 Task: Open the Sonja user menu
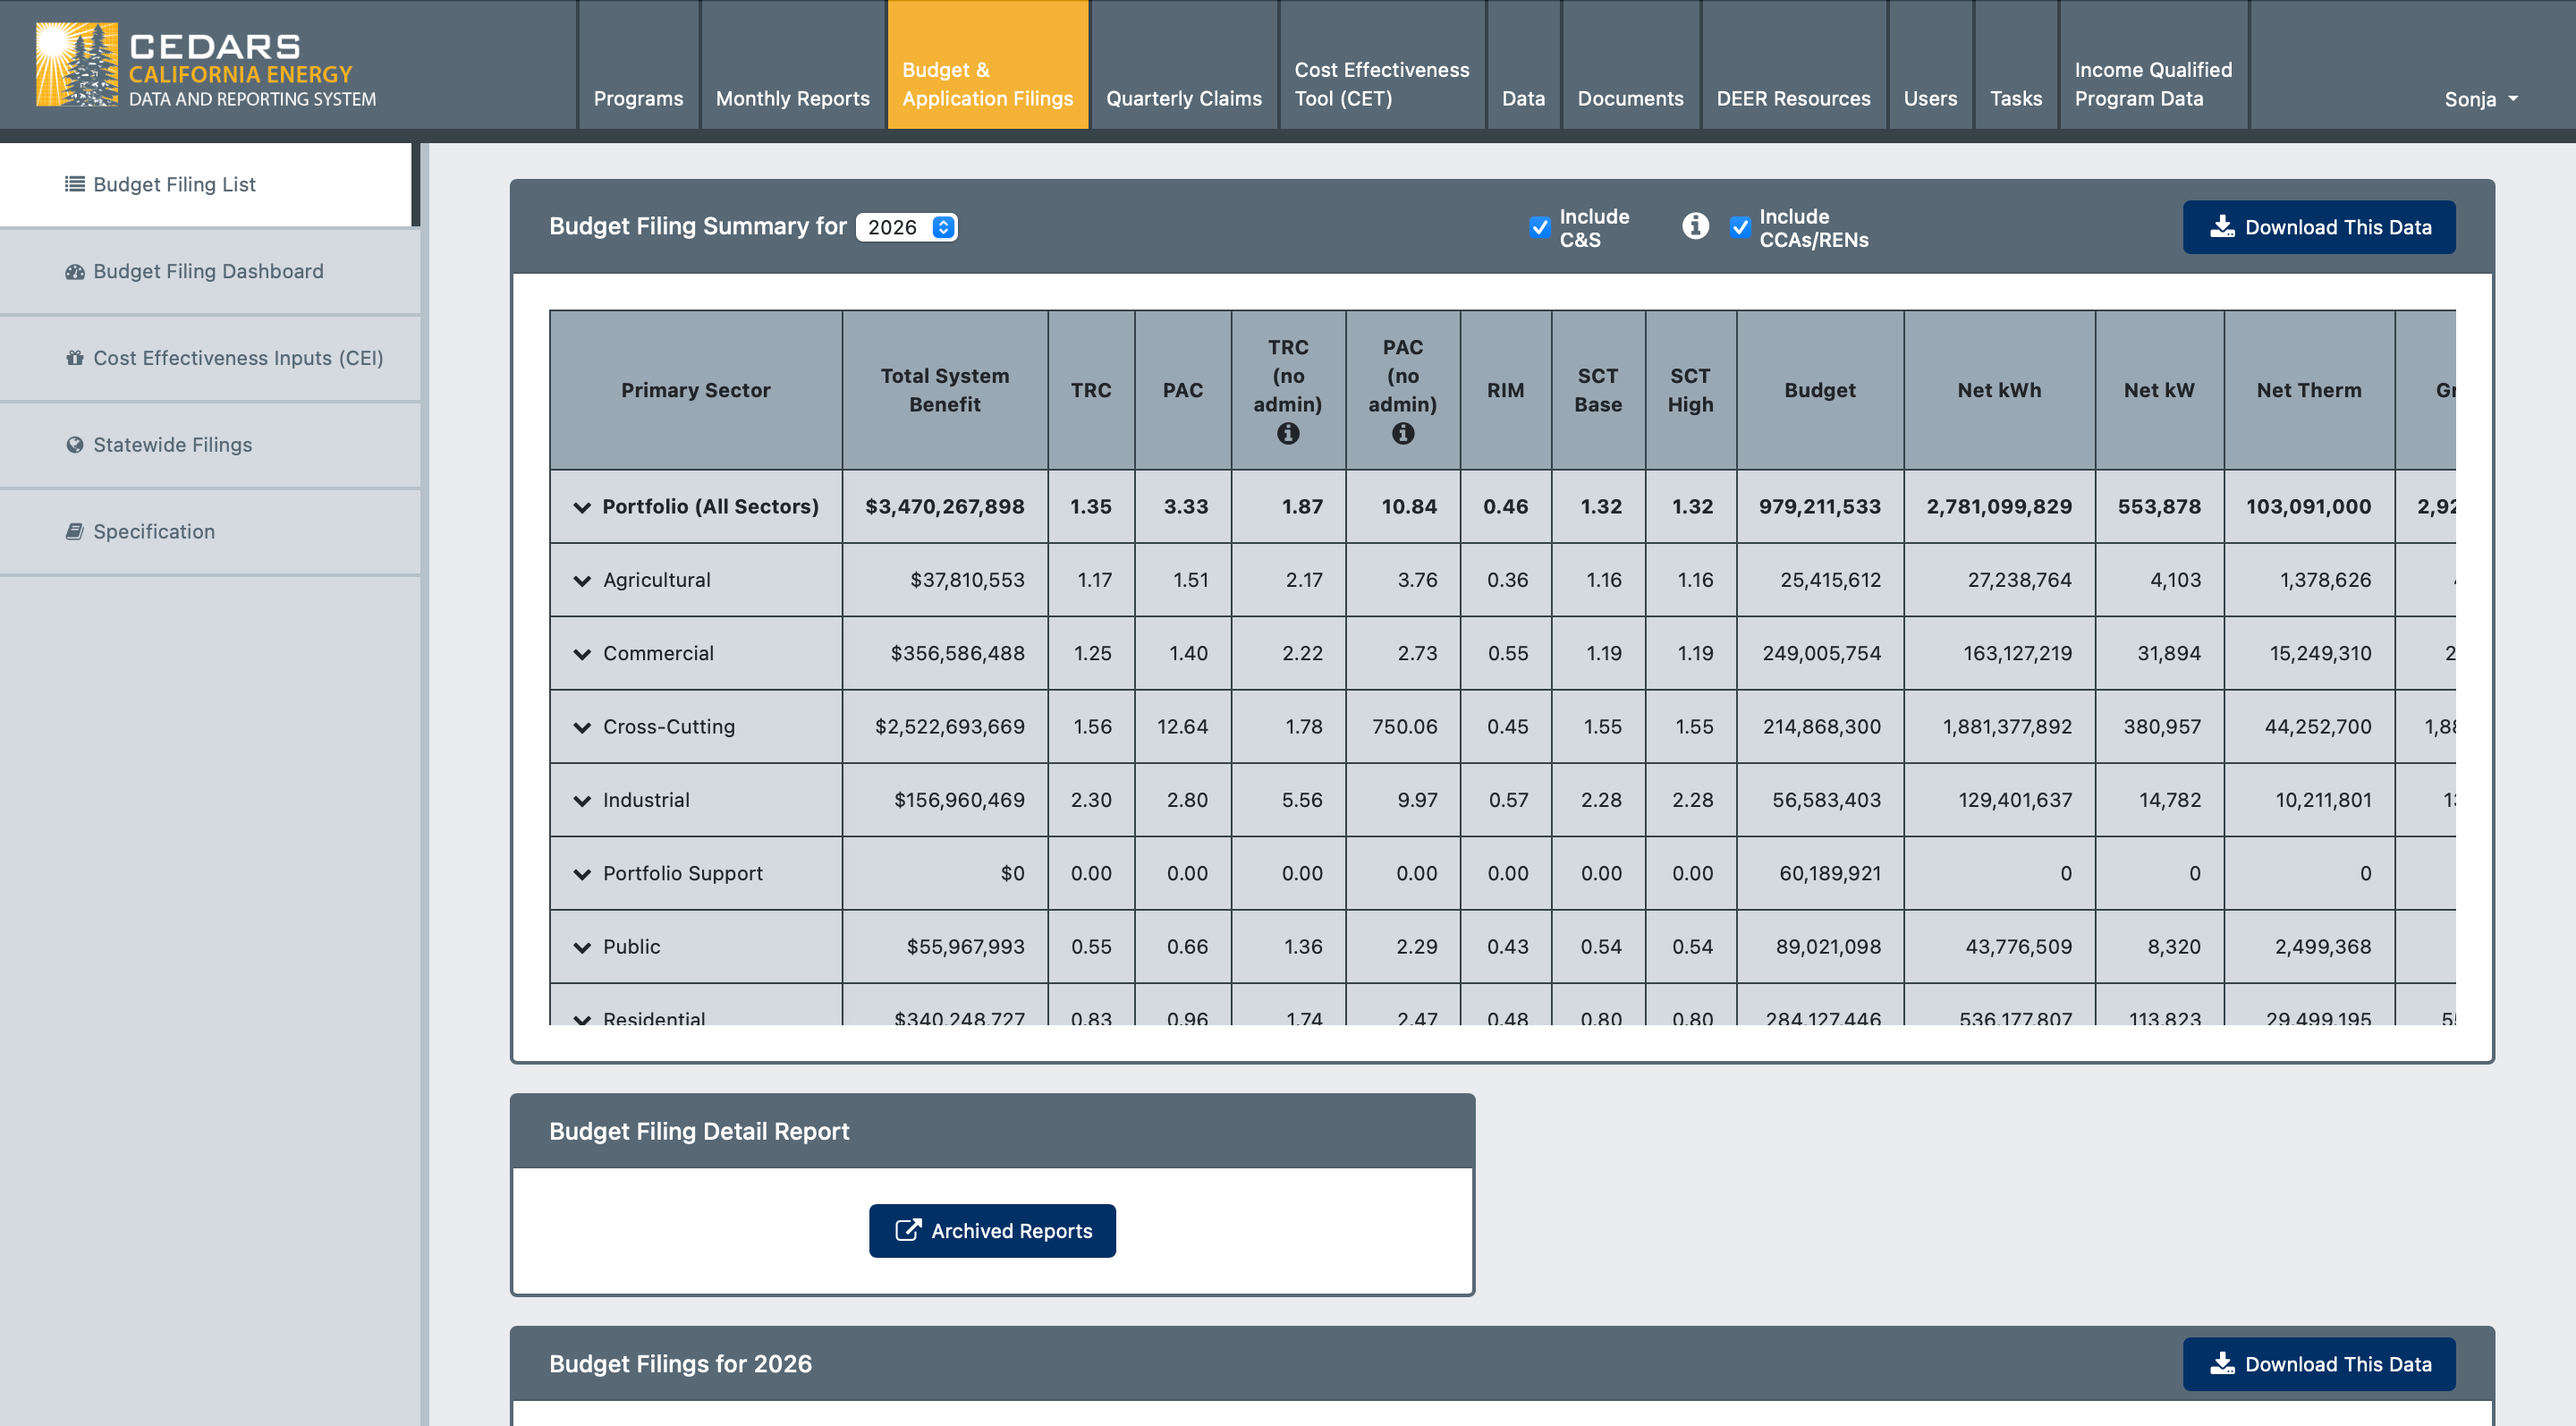point(2479,99)
